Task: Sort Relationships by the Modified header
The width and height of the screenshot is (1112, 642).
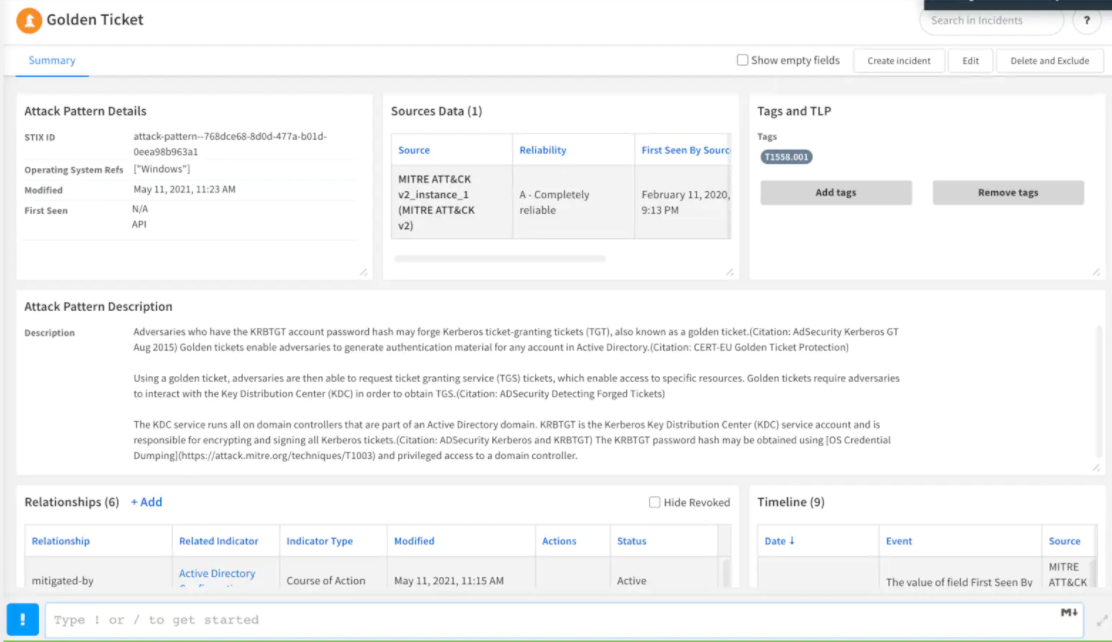Action: click(414, 541)
